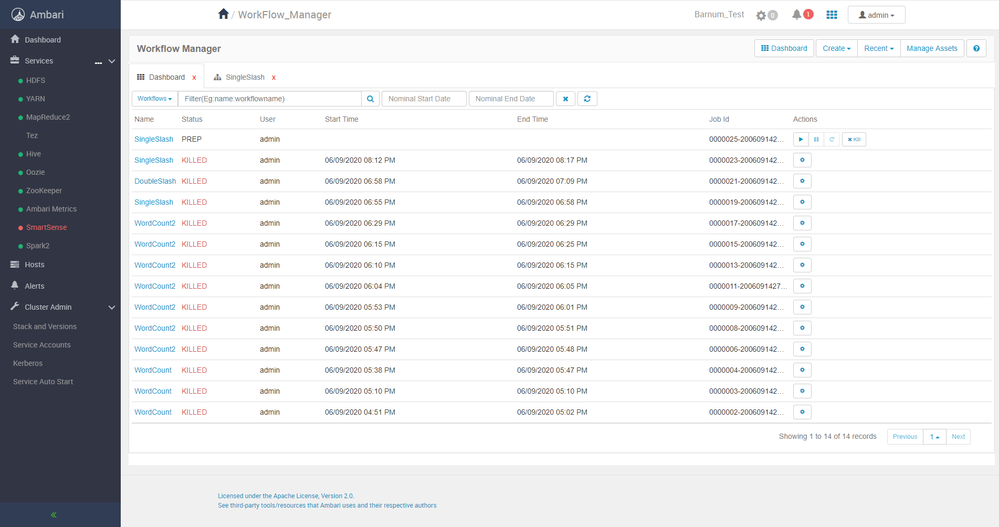Open Kerberos settings
Screen dimensions: 999x527
coord(27,363)
